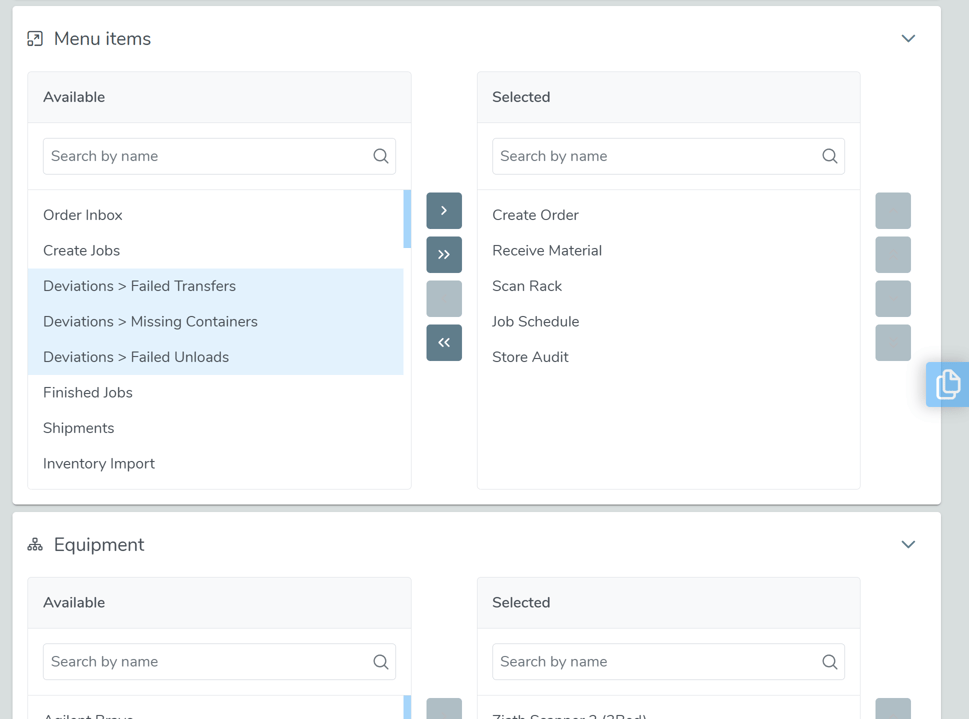Screen dimensions: 969x719
Task: Collapse the Equipment section chevron
Action: point(908,544)
